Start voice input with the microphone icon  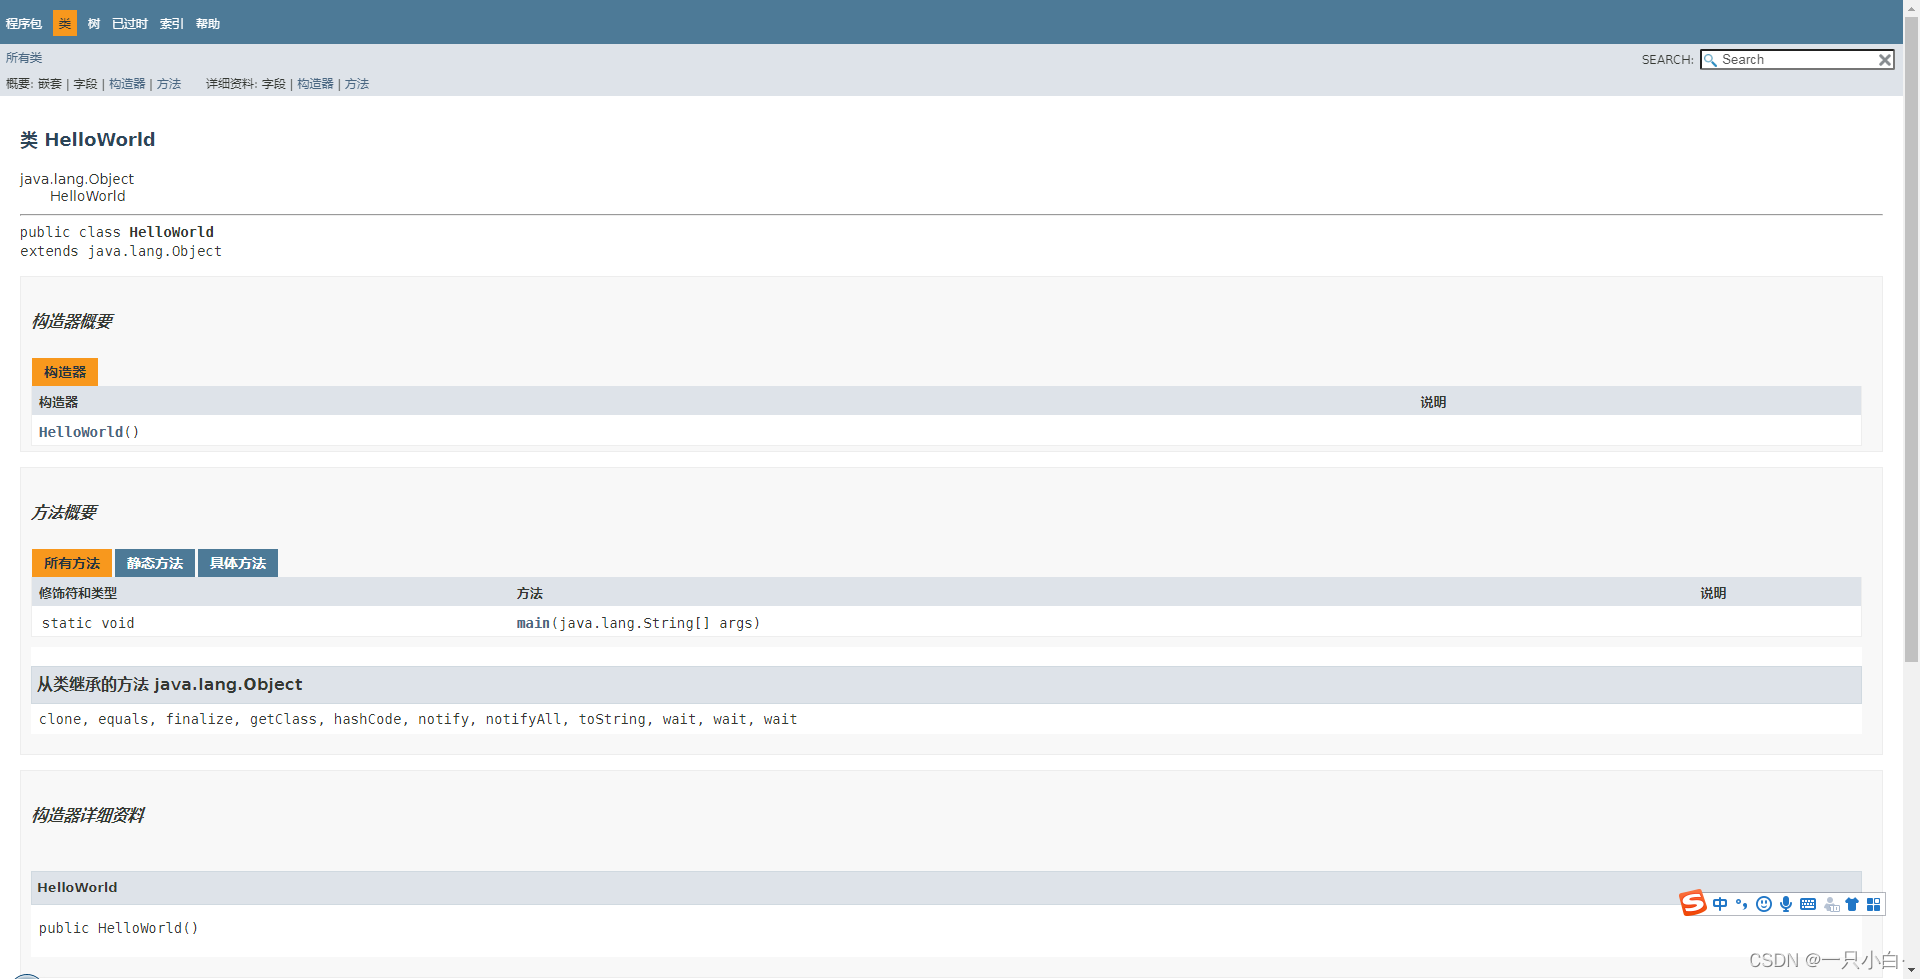click(x=1786, y=904)
